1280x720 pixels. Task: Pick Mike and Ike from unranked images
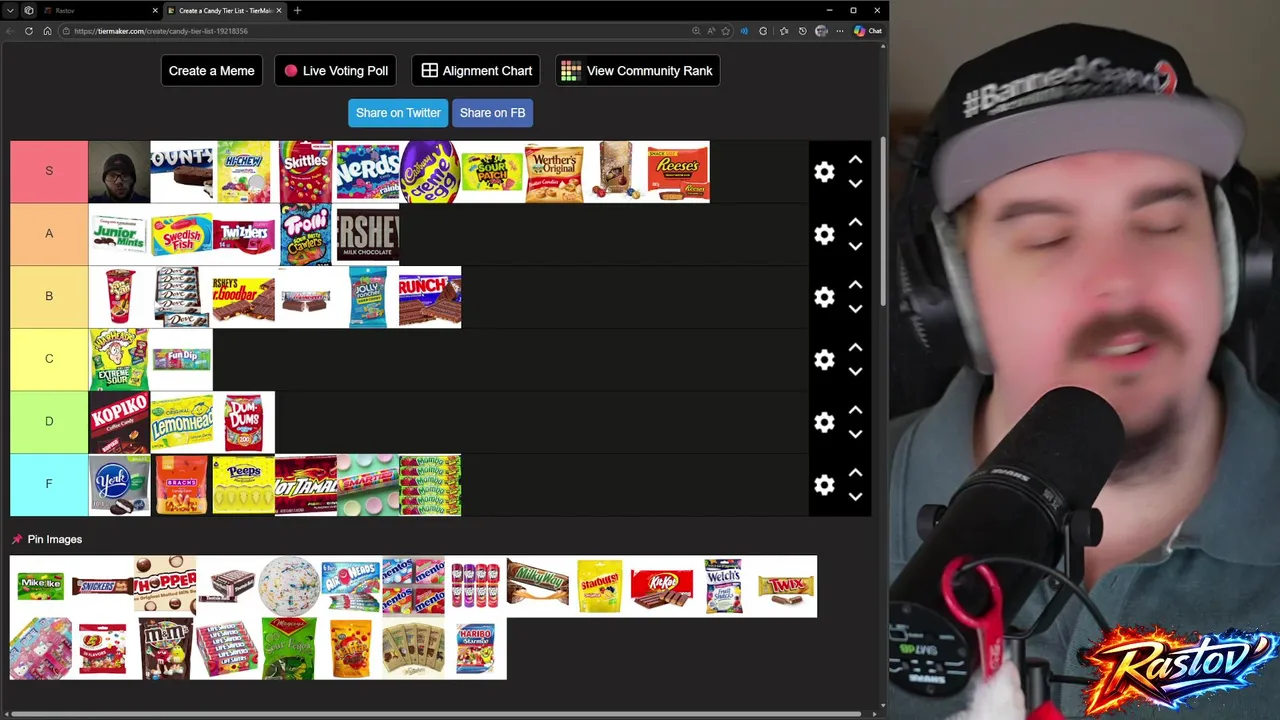click(x=41, y=586)
